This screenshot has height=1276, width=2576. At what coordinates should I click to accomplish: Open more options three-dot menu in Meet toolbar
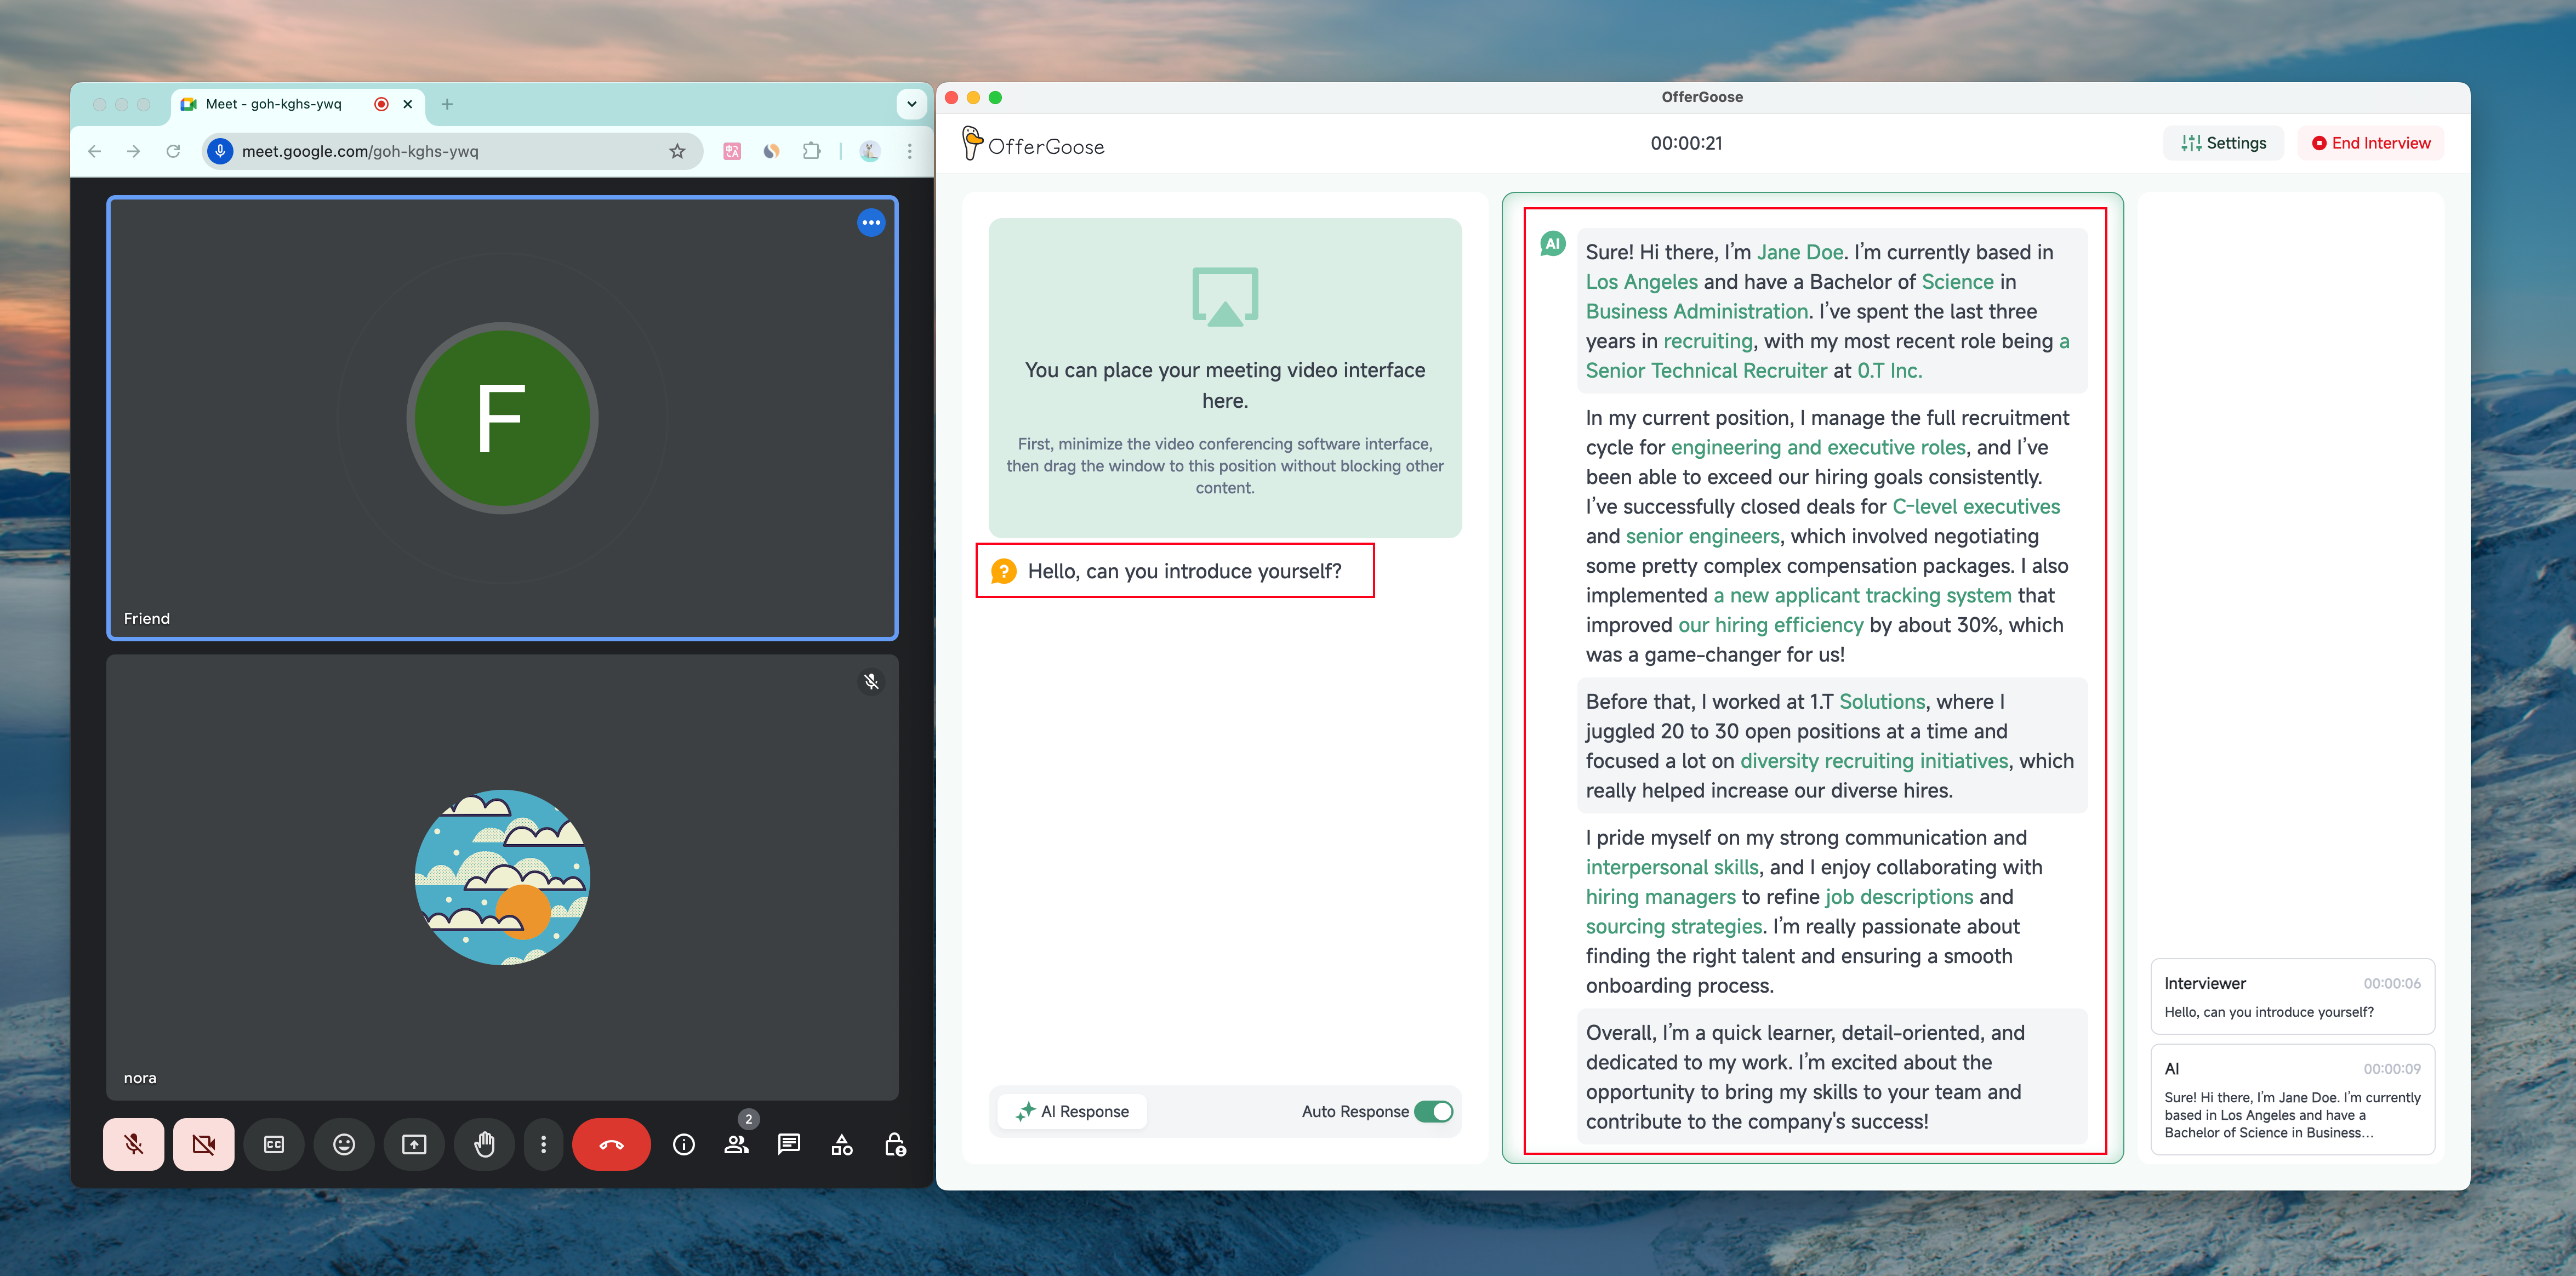pyautogui.click(x=543, y=1144)
